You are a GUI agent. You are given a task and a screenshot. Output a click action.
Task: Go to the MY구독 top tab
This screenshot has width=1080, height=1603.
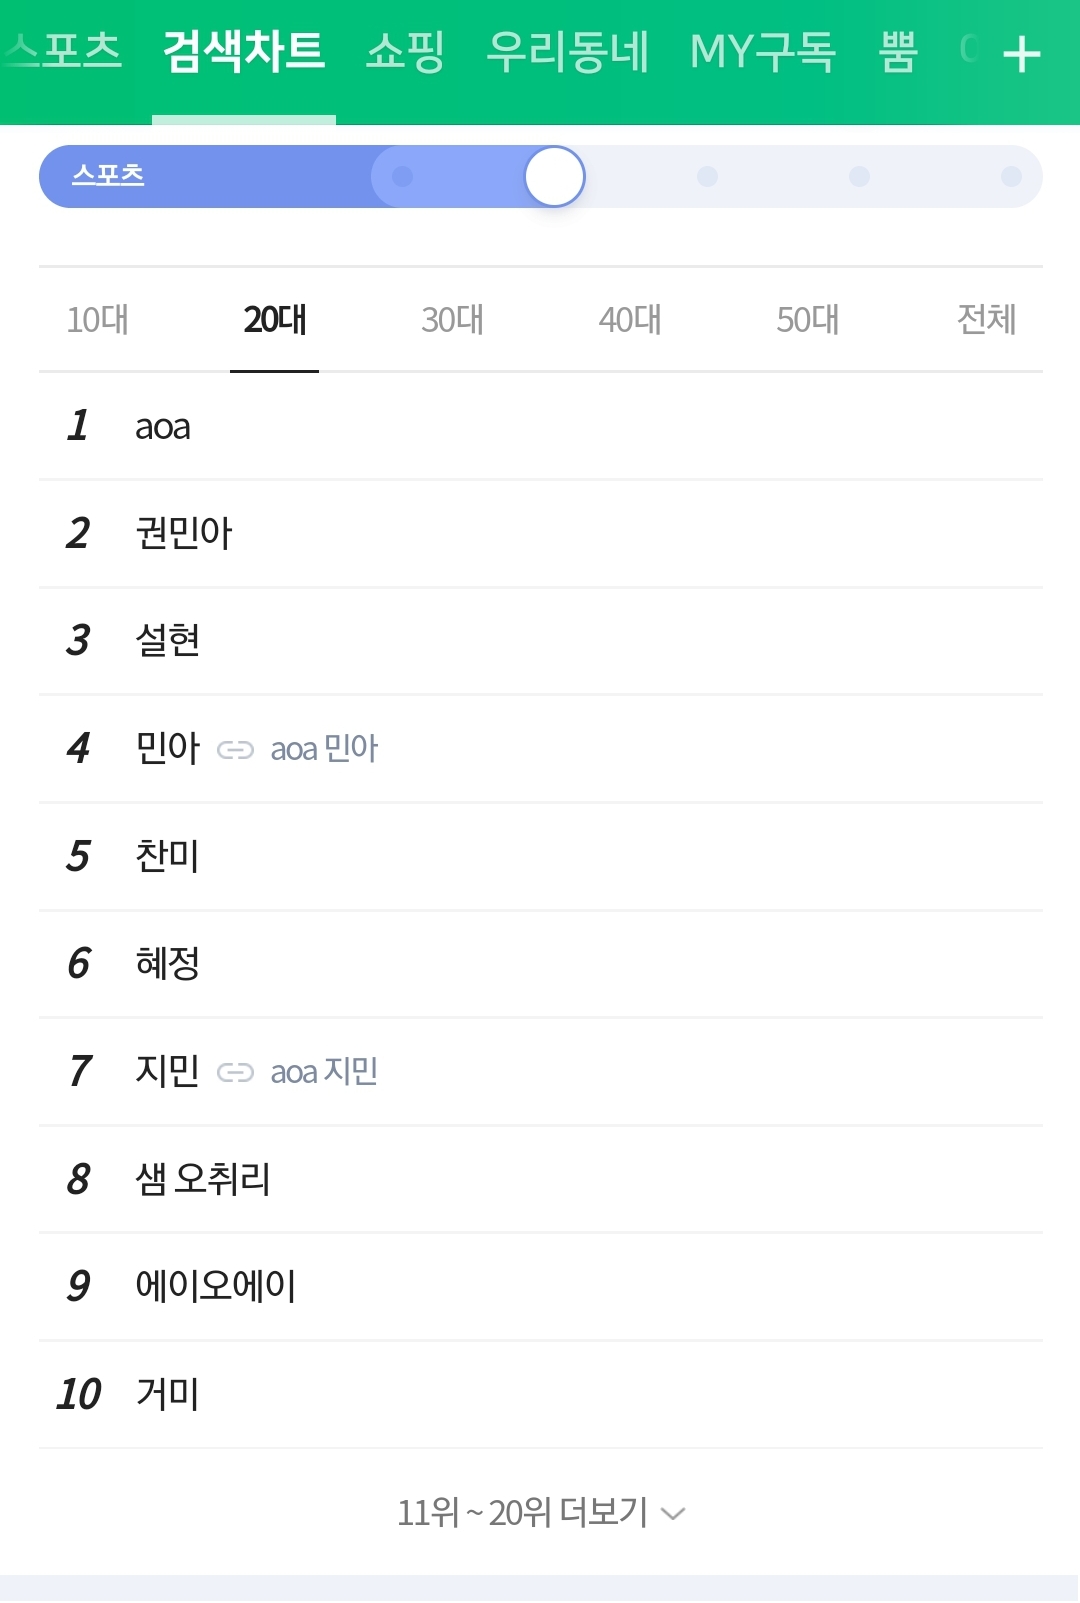pos(762,52)
